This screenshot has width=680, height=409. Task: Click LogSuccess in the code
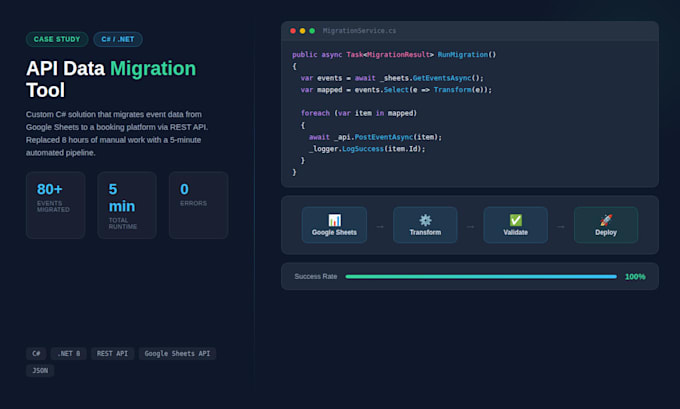tap(363, 149)
